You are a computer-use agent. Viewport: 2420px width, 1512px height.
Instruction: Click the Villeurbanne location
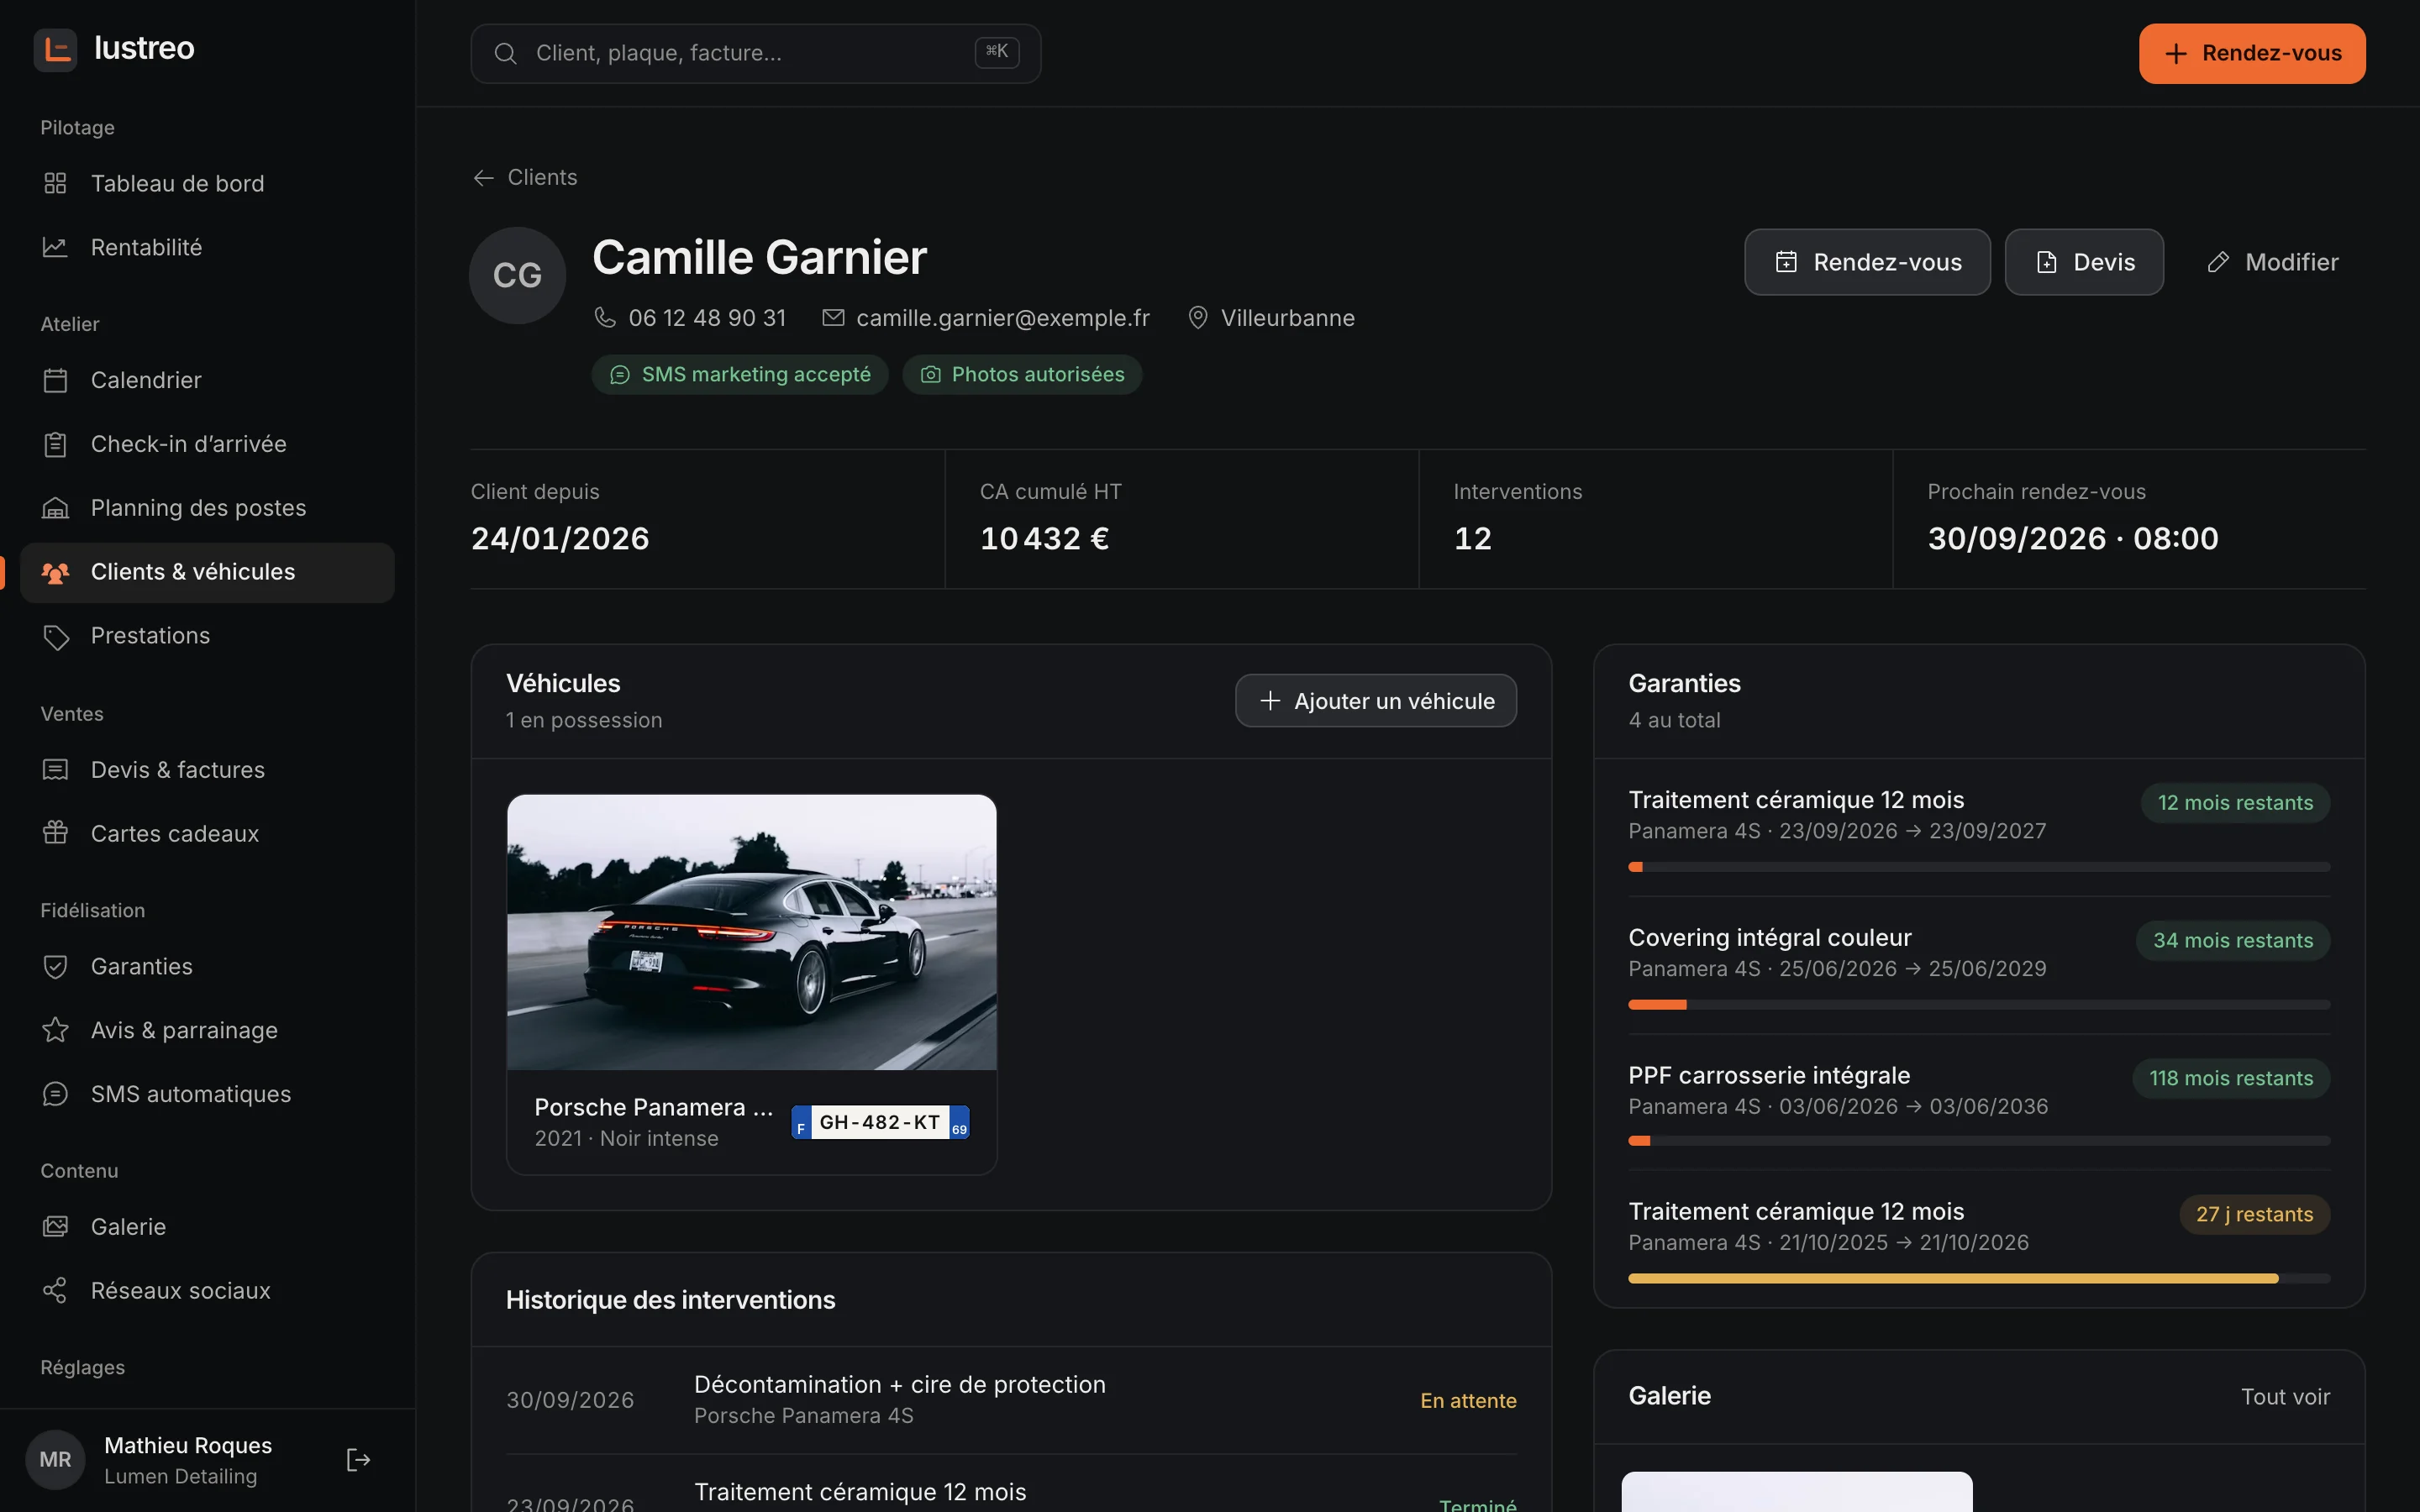pos(1271,318)
